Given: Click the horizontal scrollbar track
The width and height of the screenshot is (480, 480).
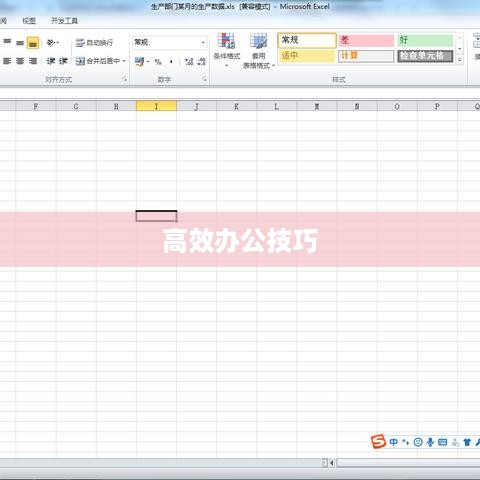Looking at the screenshot, I should pos(408,463).
